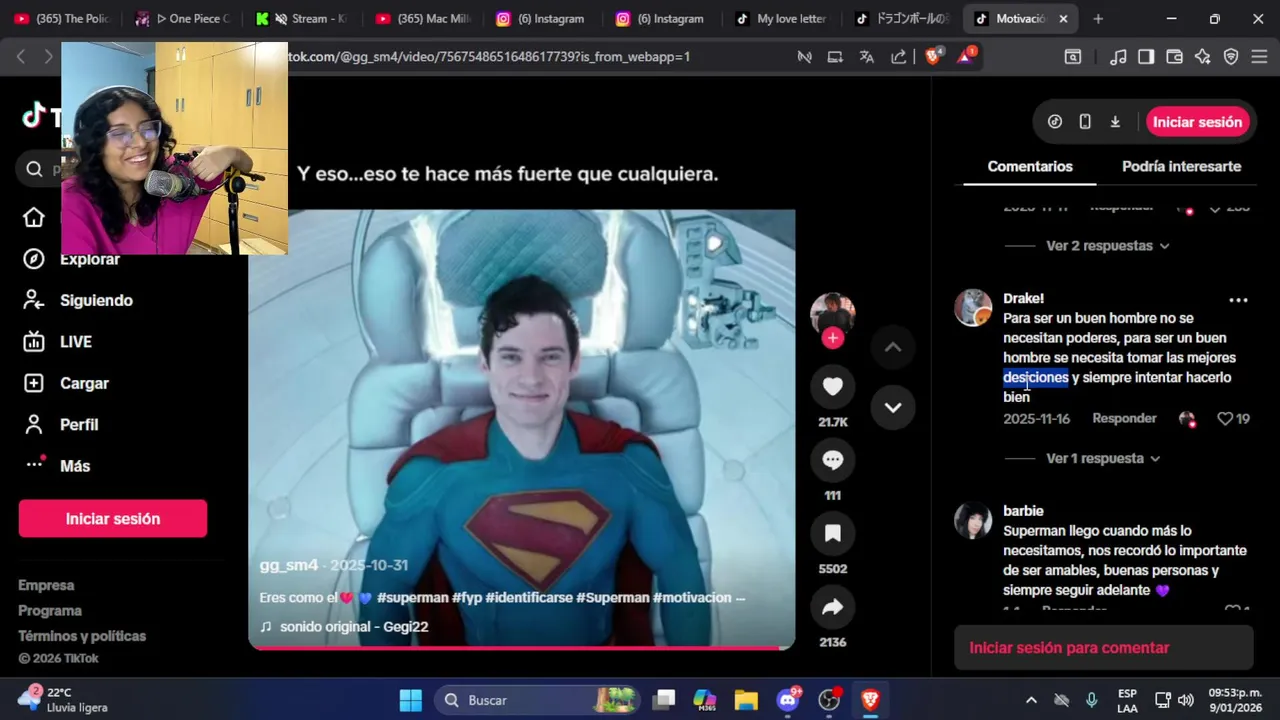Seek using the red video progress bar

(521, 648)
